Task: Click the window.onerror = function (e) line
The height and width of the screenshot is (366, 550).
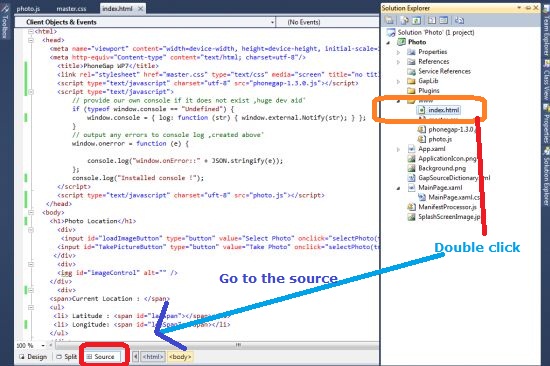Action: 130,144
